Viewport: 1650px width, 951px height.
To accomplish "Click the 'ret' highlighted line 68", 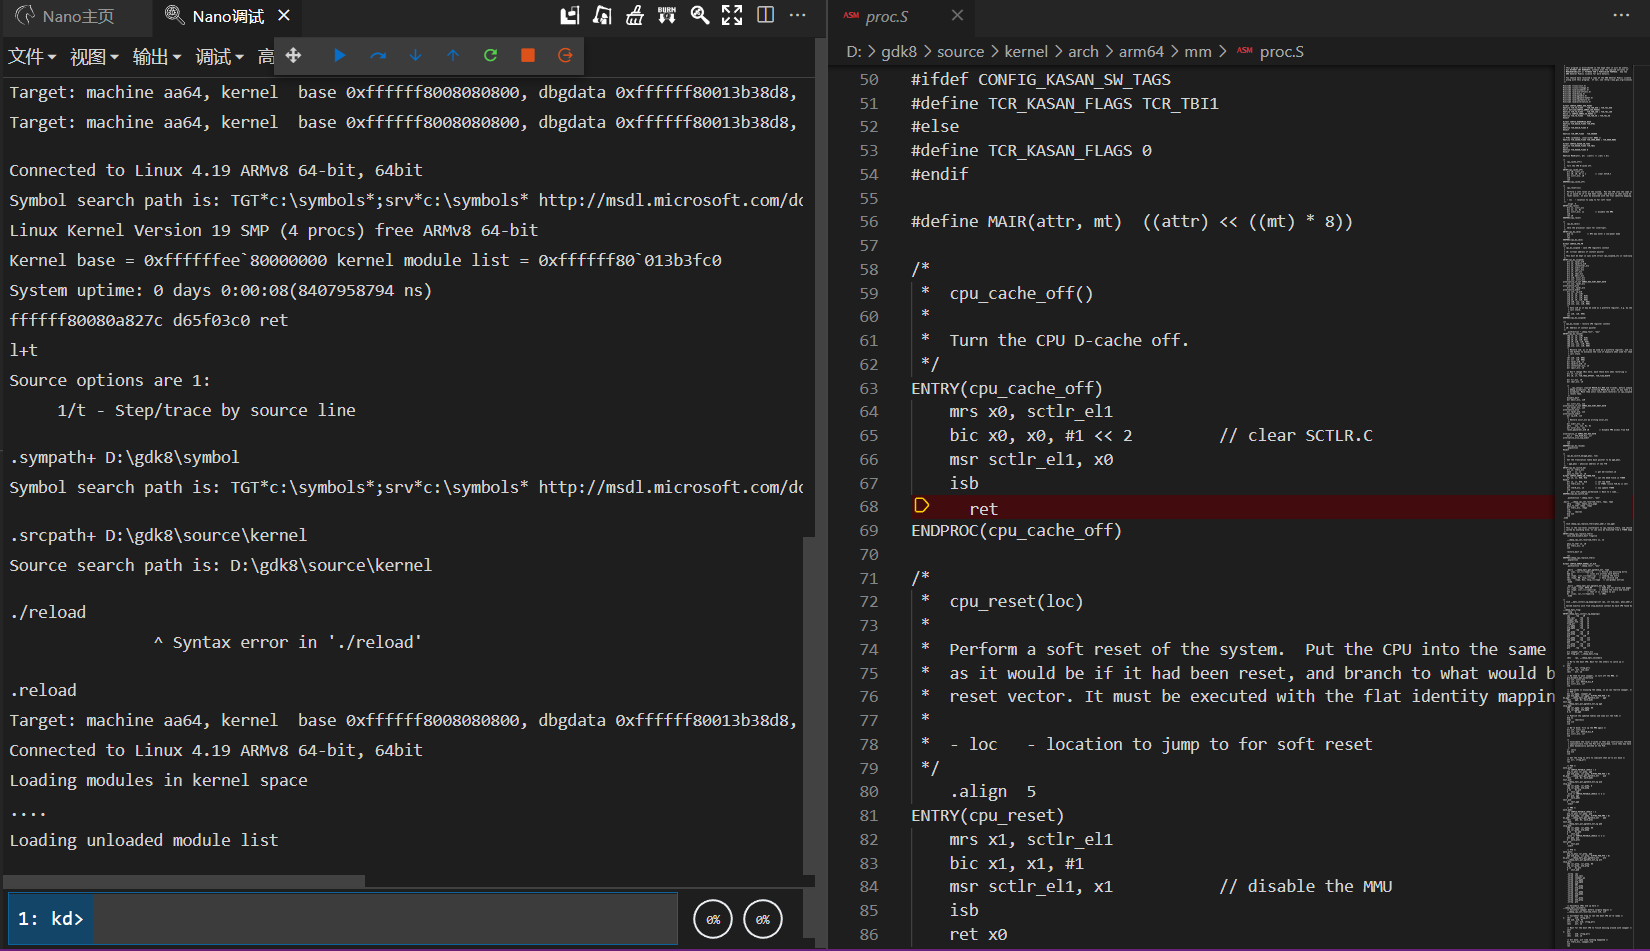I will 983,508.
